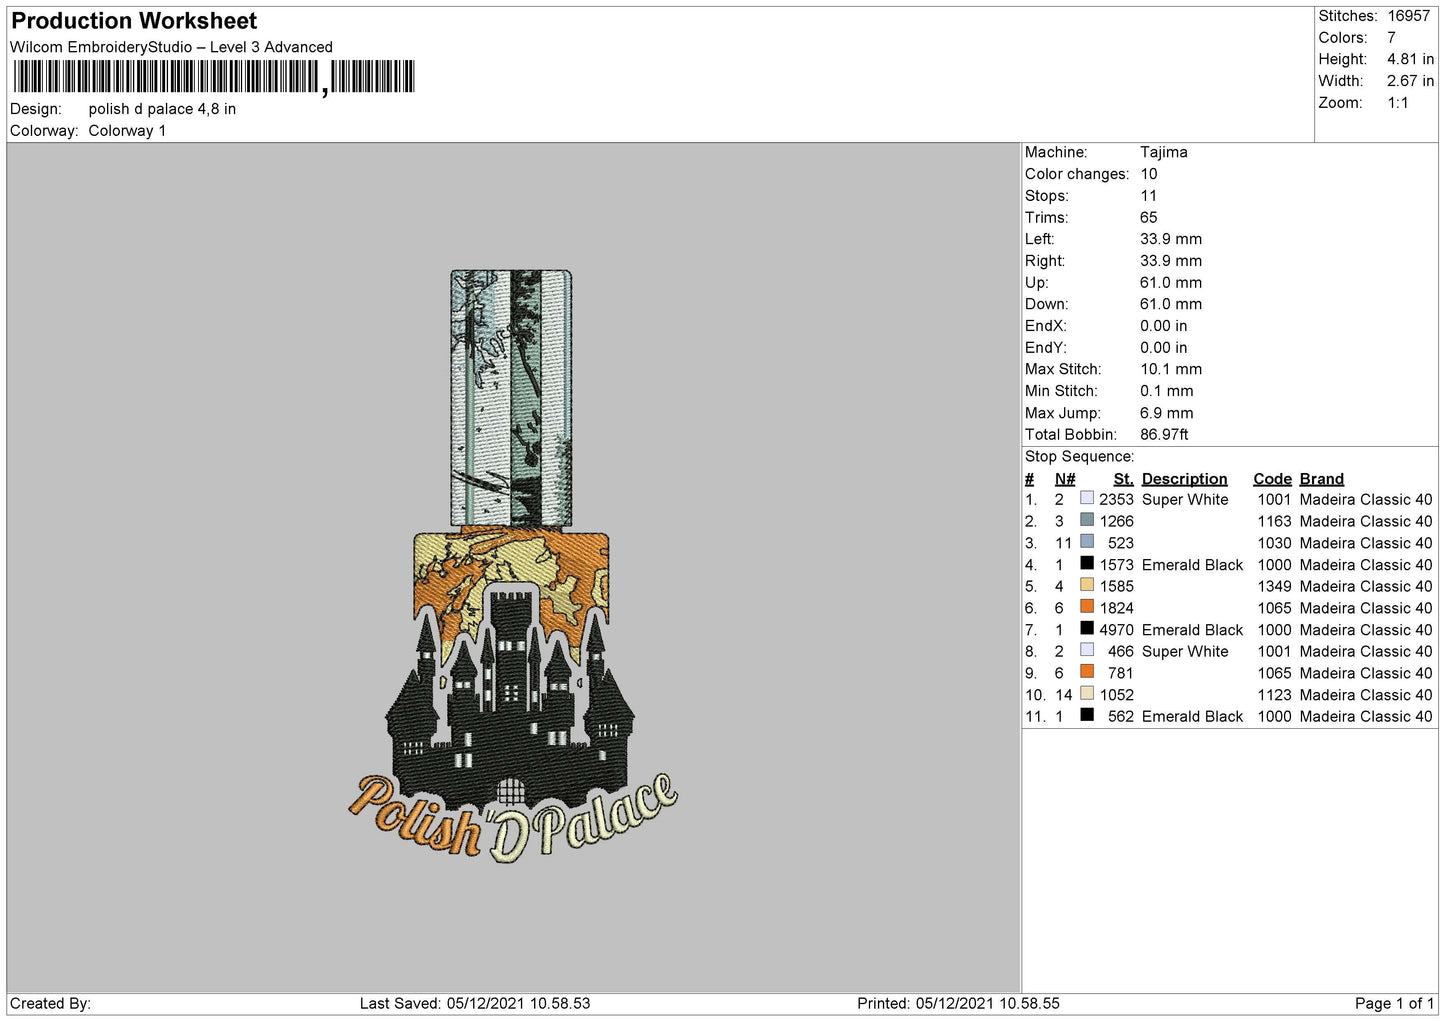Select the Colors value 7
The height and width of the screenshot is (1021, 1445).
pos(1391,38)
